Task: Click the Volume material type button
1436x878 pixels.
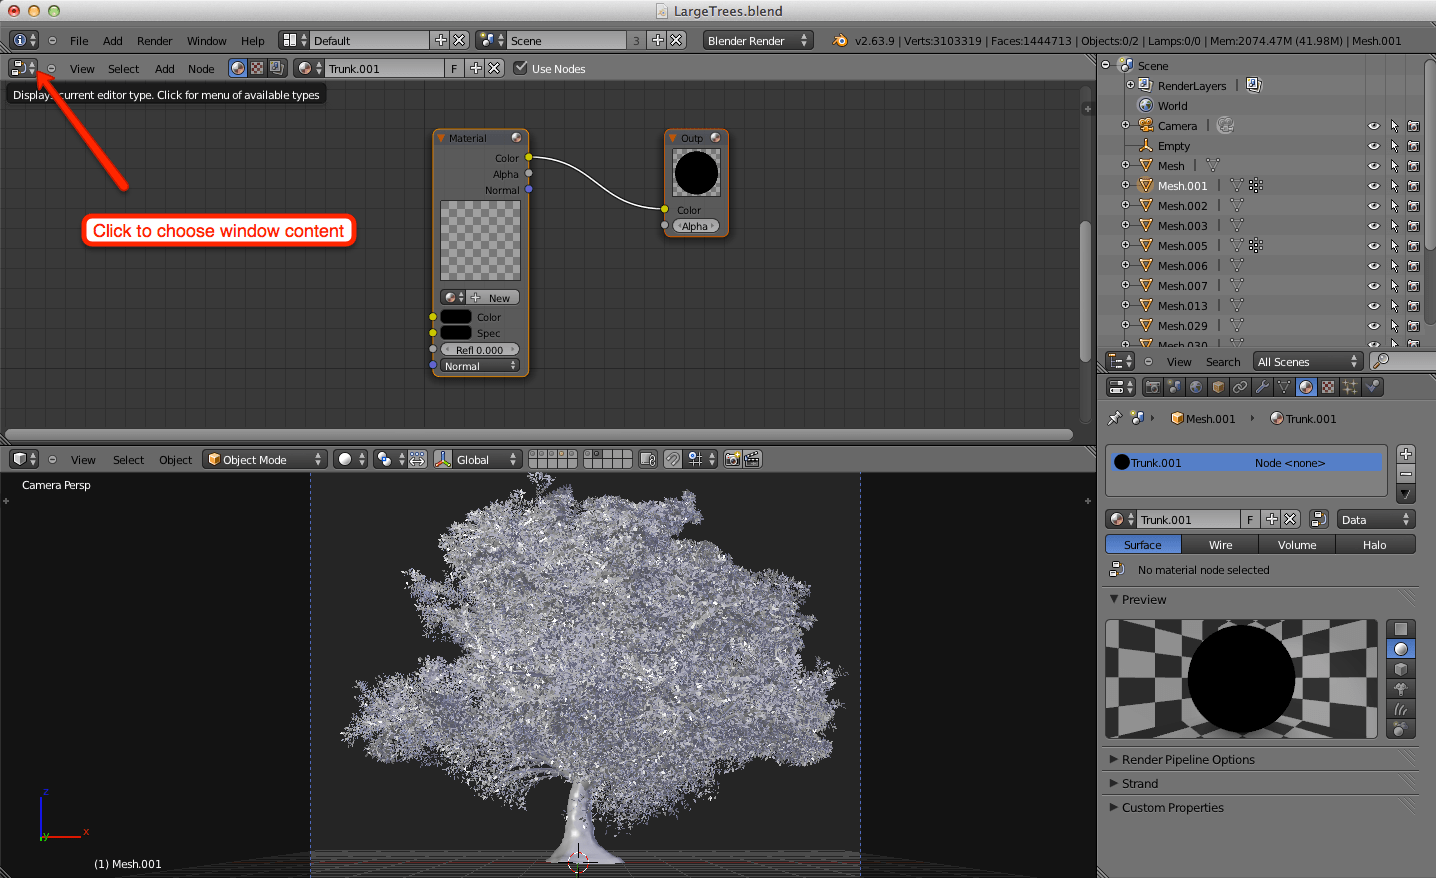Action: point(1296,545)
